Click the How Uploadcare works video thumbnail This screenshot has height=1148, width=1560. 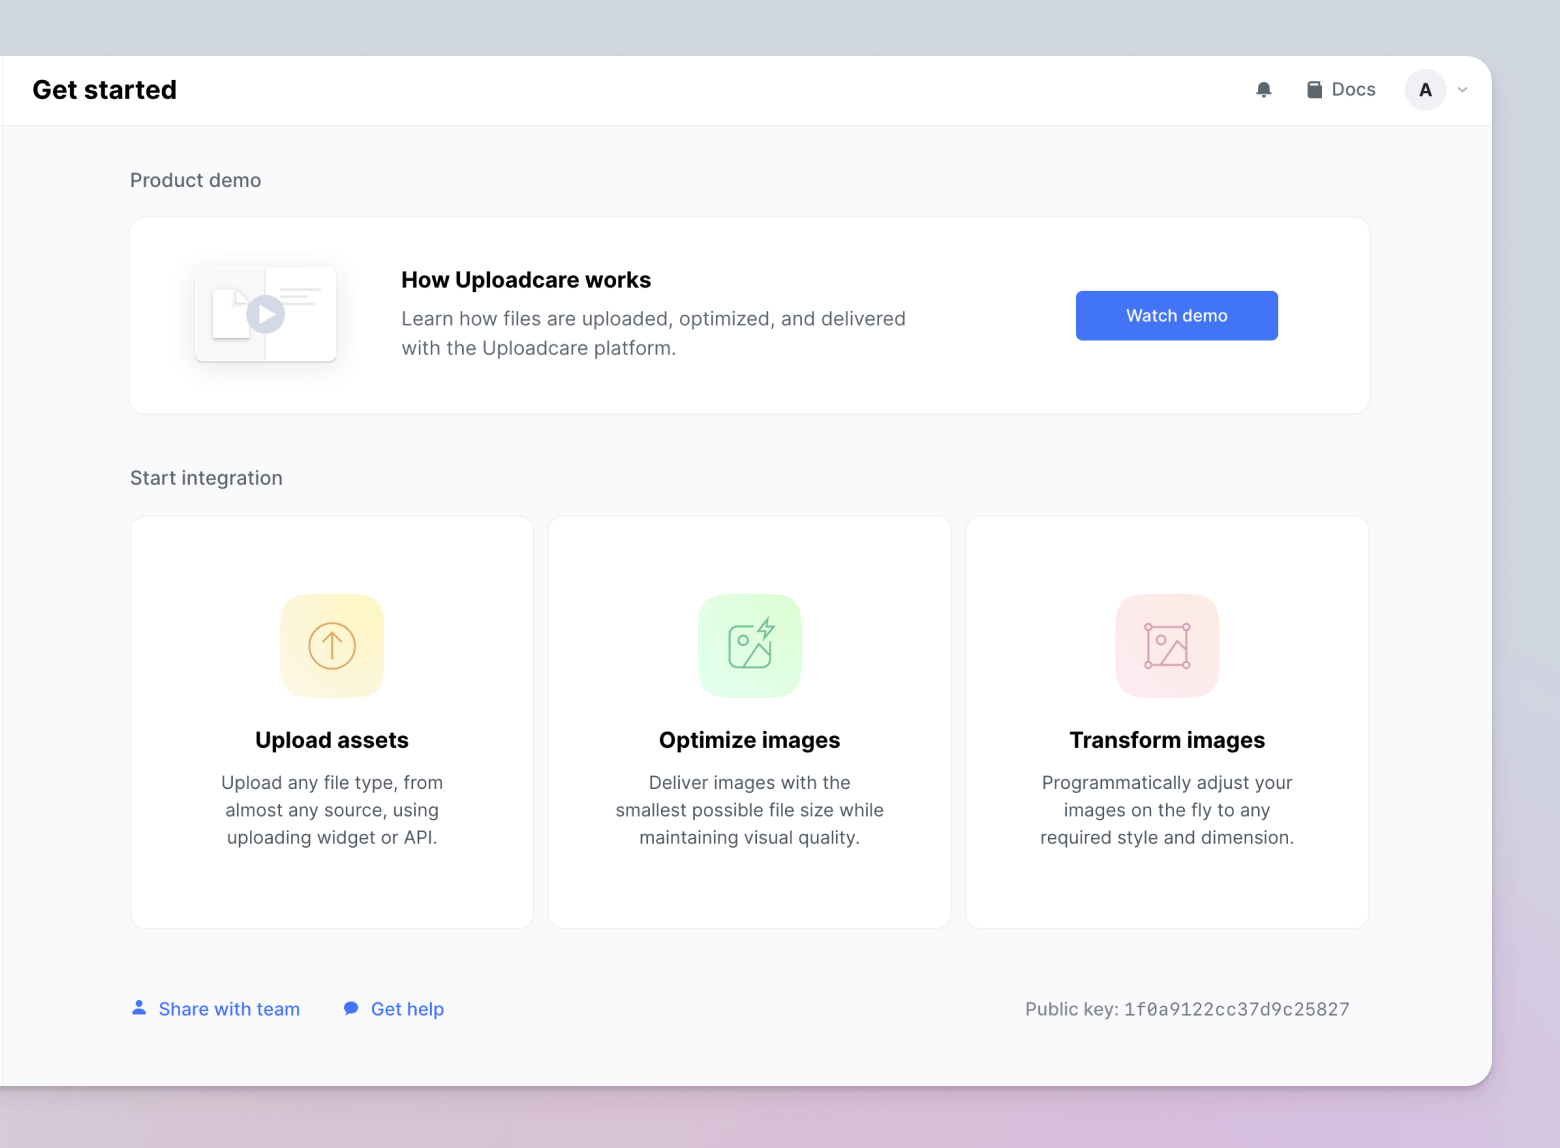click(x=265, y=313)
